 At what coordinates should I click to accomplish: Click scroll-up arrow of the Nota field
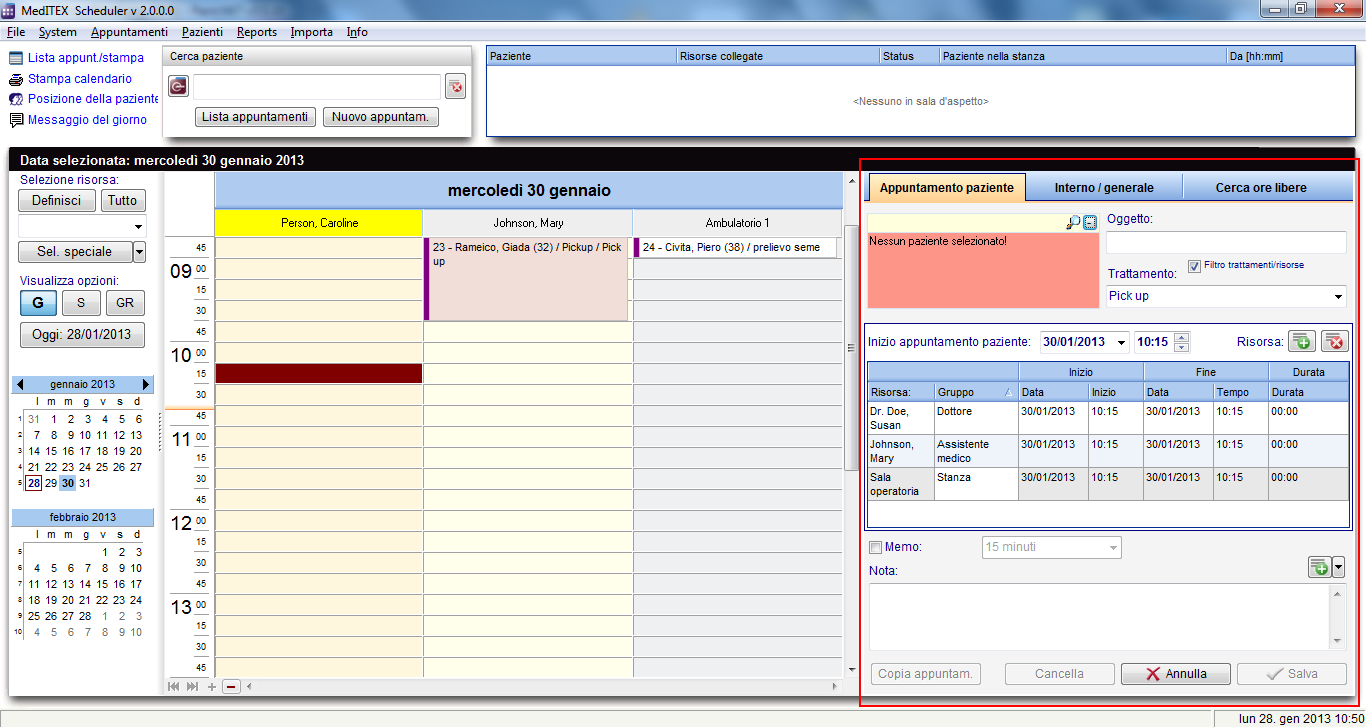point(1338,593)
